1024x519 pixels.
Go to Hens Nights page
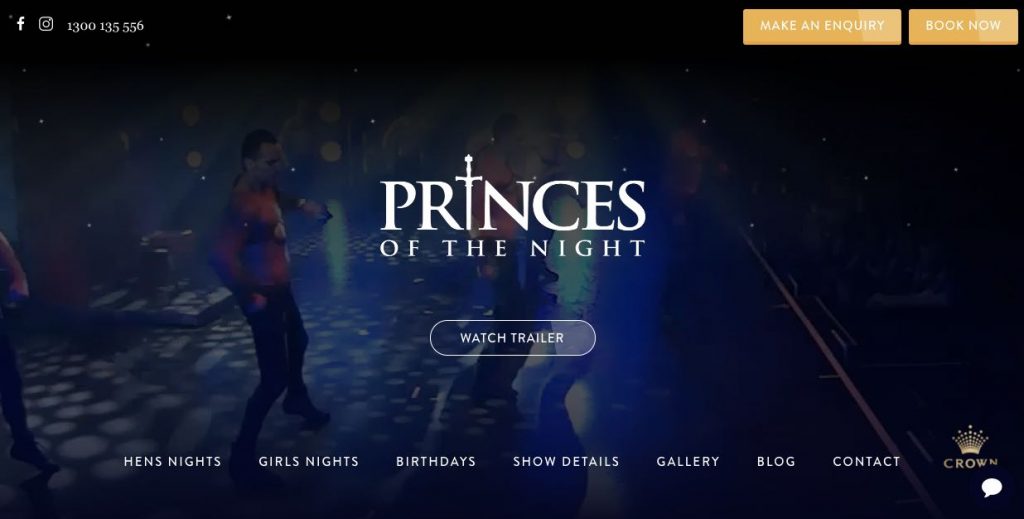pos(172,462)
